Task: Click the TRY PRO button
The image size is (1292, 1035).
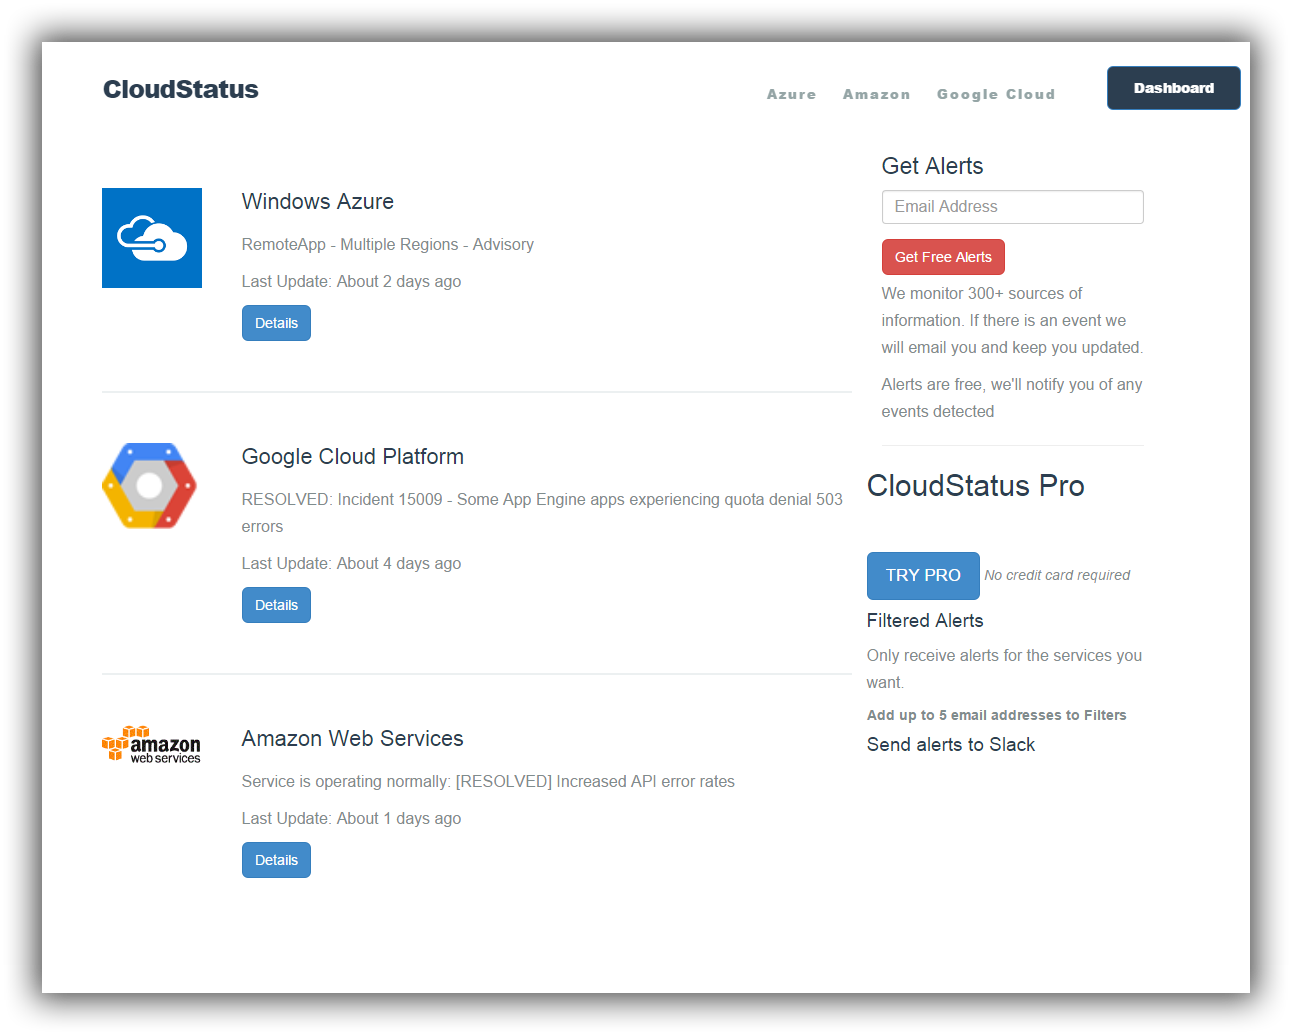Action: pyautogui.click(x=922, y=576)
